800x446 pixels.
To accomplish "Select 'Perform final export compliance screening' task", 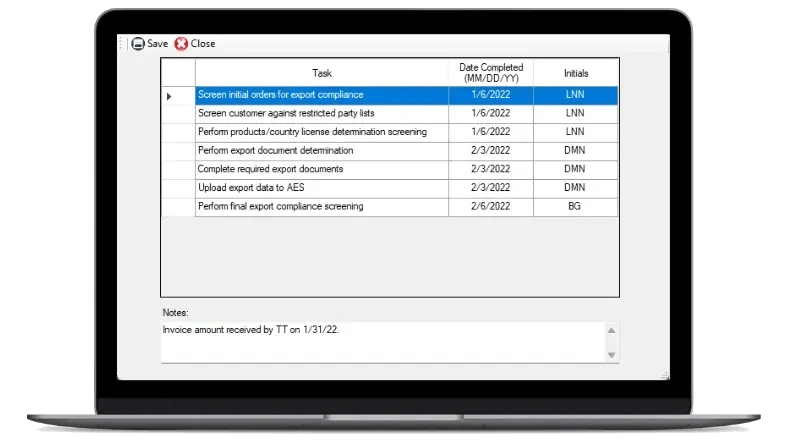I will [322, 207].
